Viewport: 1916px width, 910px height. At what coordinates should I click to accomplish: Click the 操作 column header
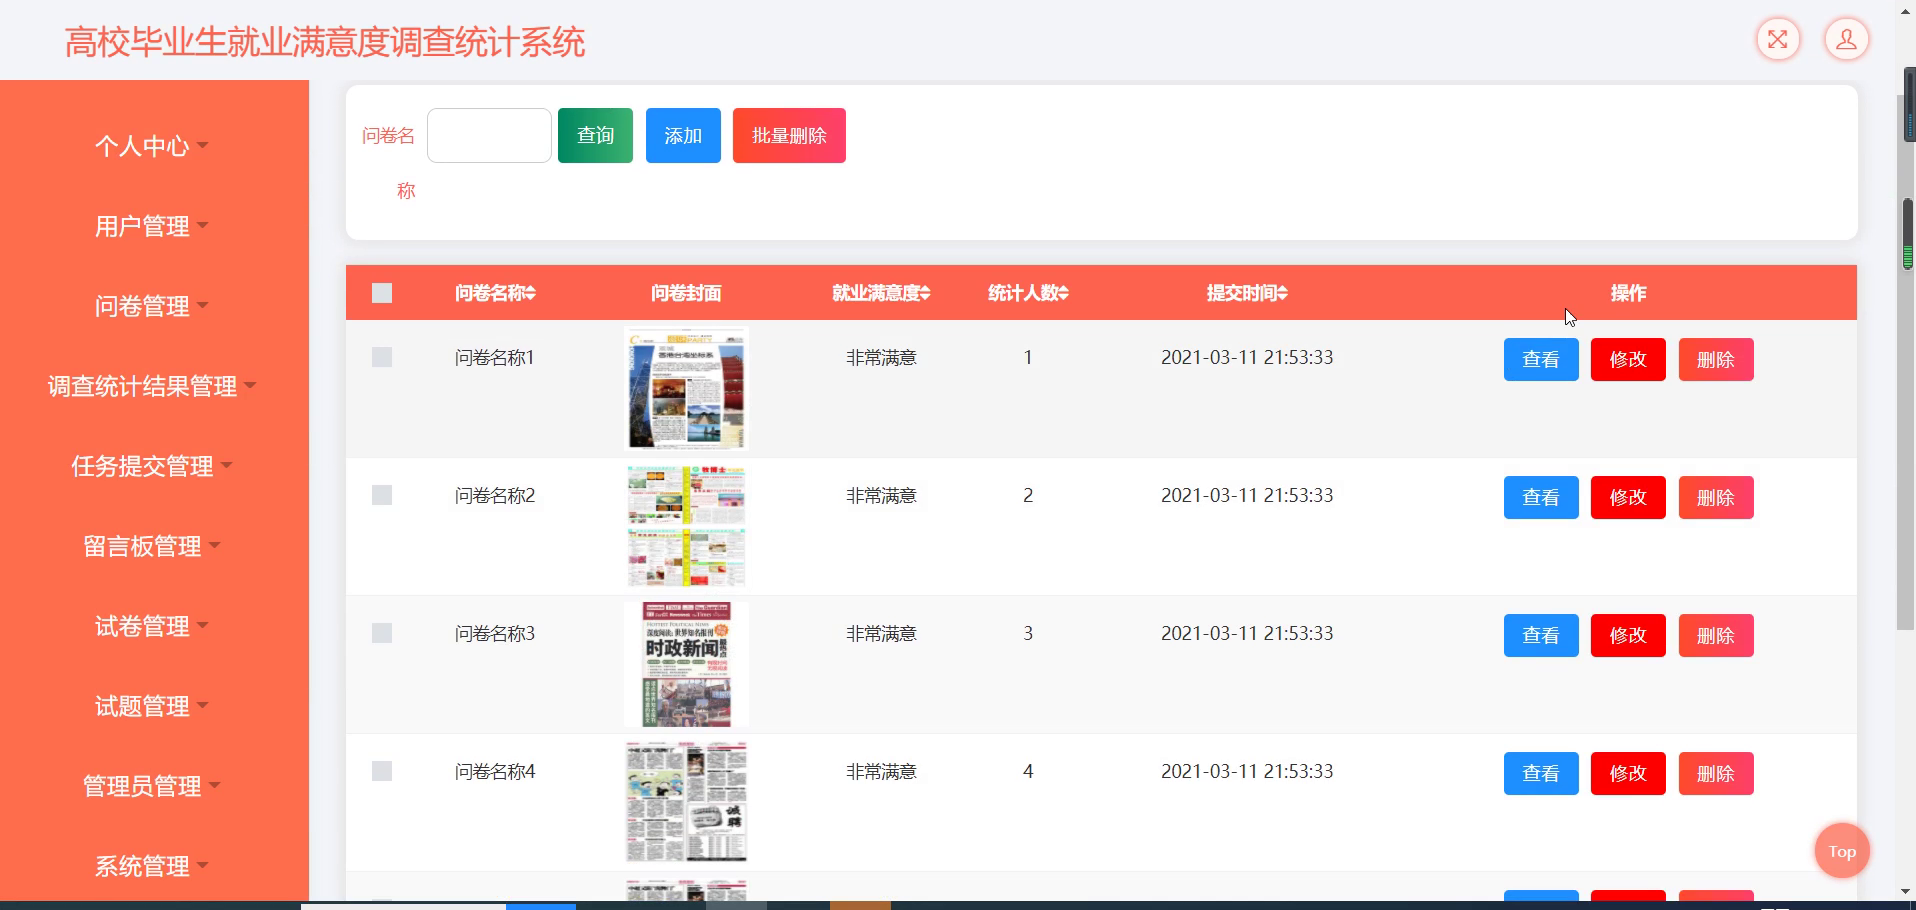coord(1628,293)
